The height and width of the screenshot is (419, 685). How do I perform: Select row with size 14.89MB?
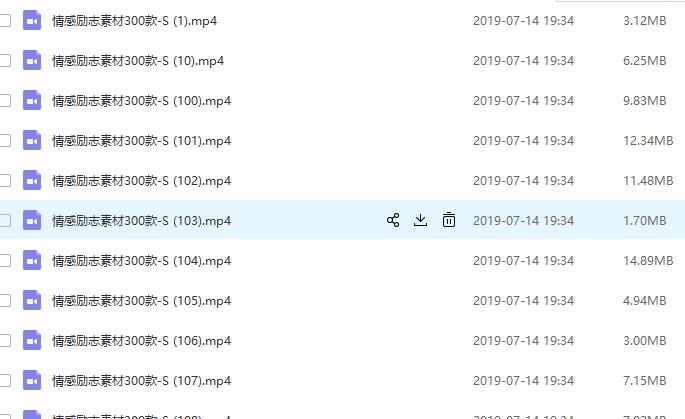[x=342, y=260]
